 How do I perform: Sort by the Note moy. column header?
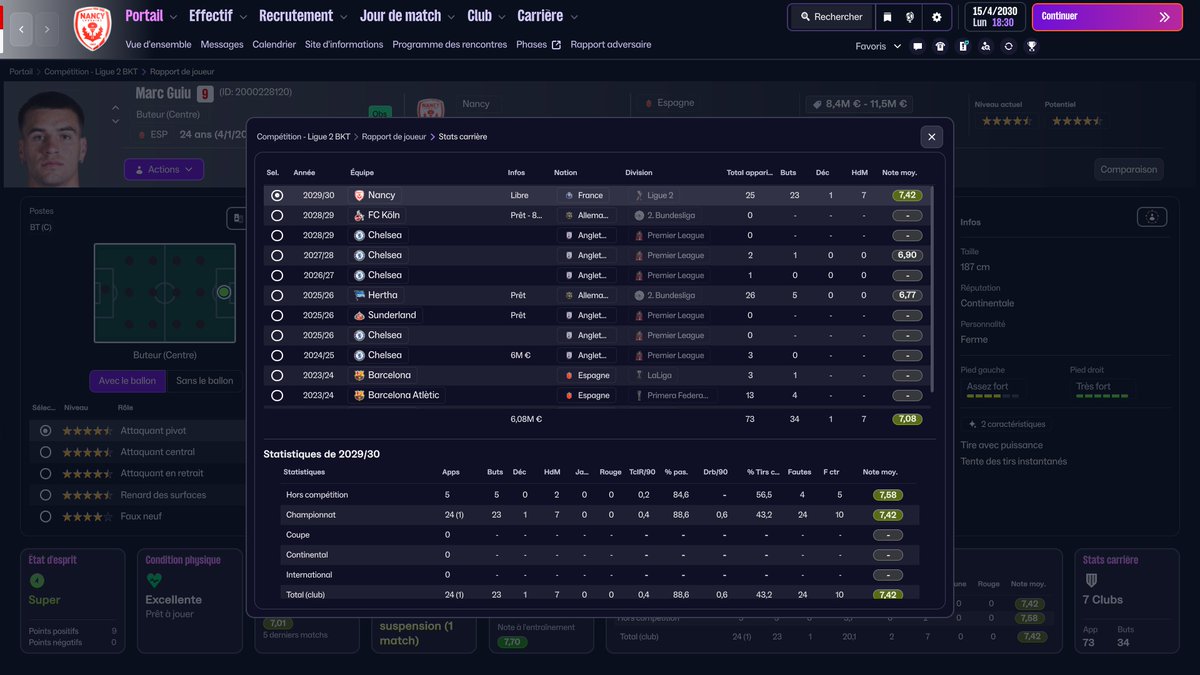(x=899, y=173)
